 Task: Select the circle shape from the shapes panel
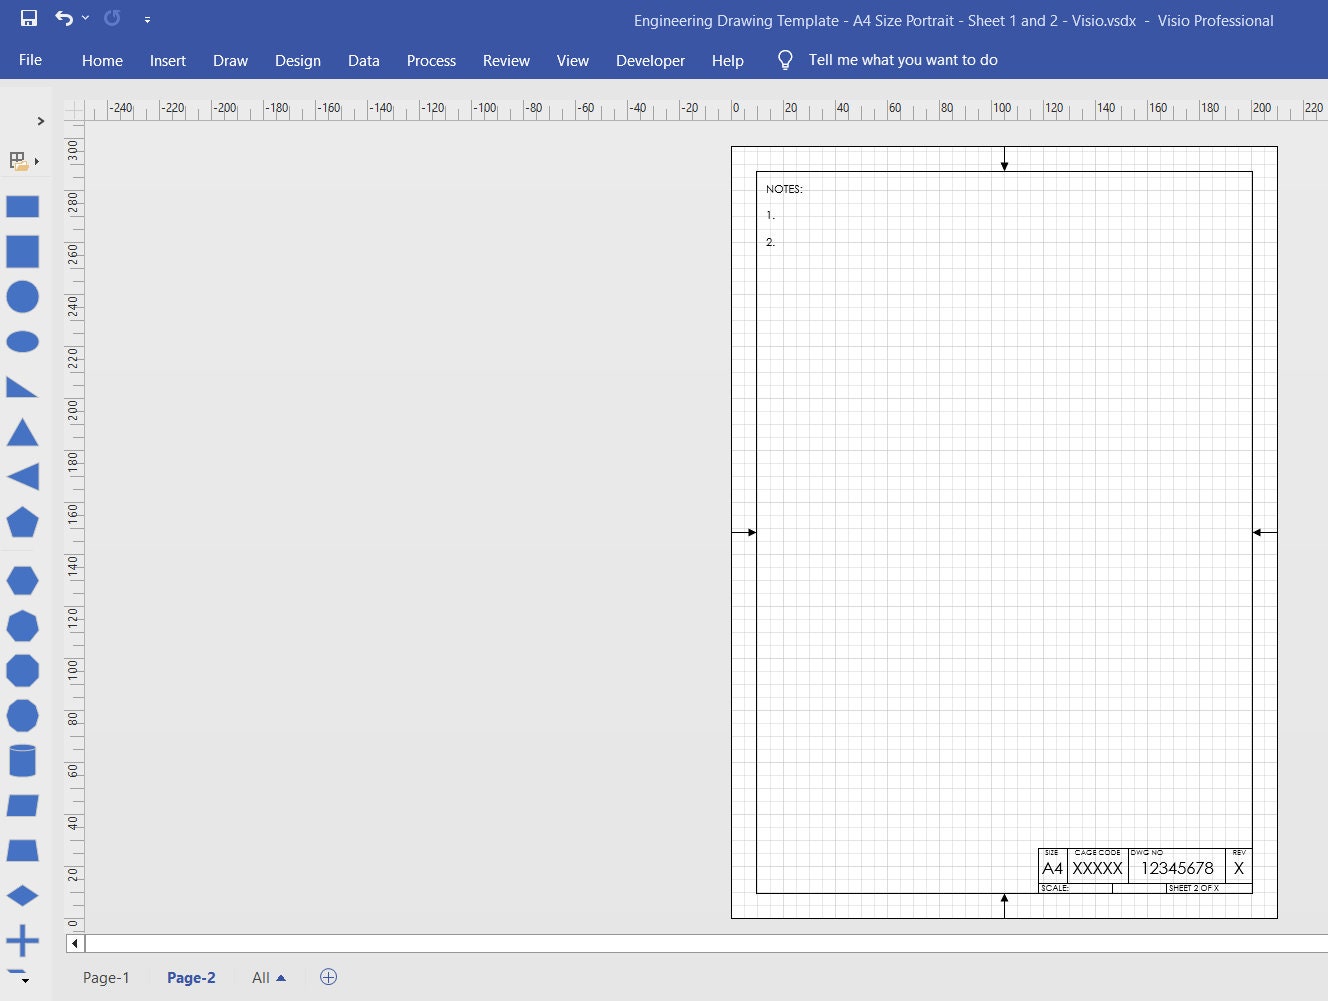coord(22,297)
